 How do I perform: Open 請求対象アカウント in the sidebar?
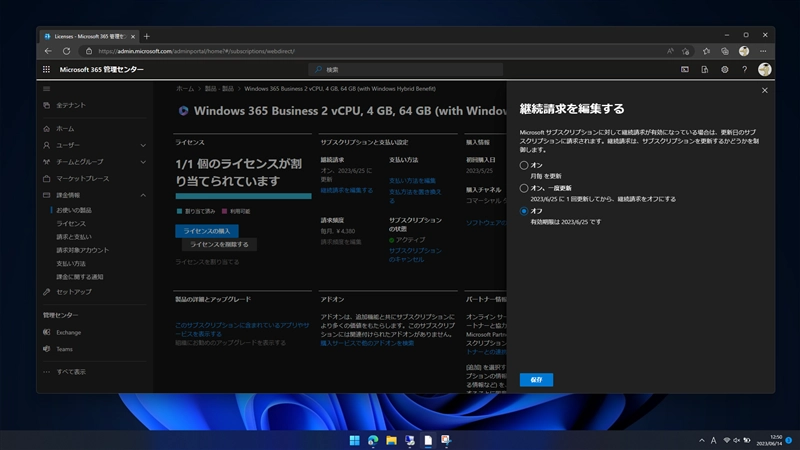[x=83, y=250]
